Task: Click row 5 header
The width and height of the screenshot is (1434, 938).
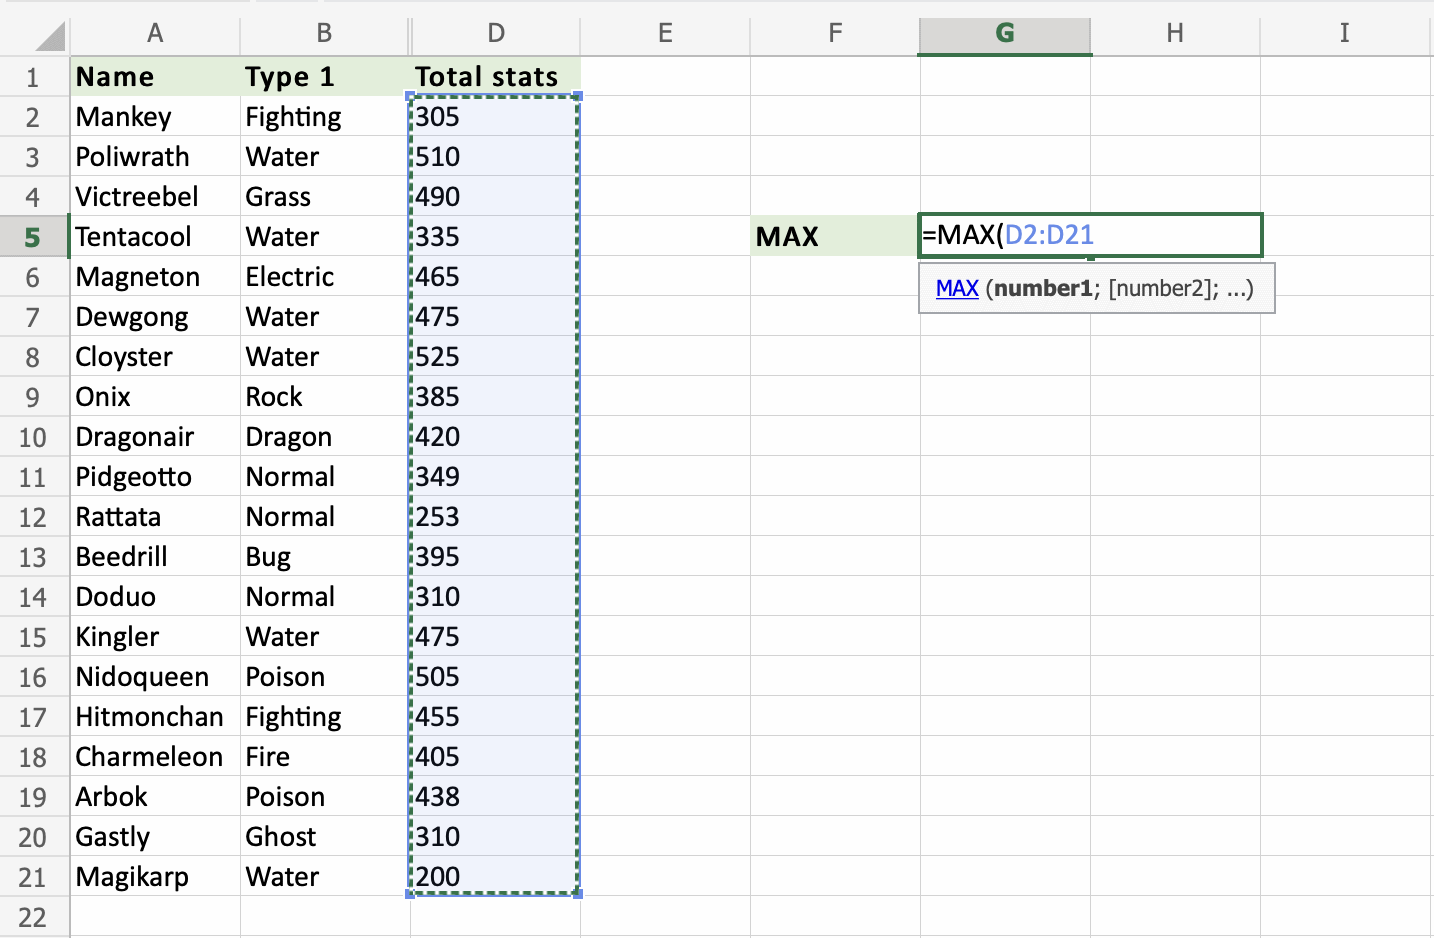Action: pyautogui.click(x=33, y=237)
